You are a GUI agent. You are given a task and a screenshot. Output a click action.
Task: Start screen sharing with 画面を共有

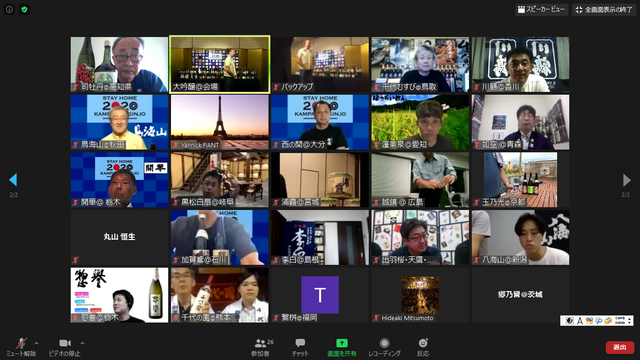342,347
